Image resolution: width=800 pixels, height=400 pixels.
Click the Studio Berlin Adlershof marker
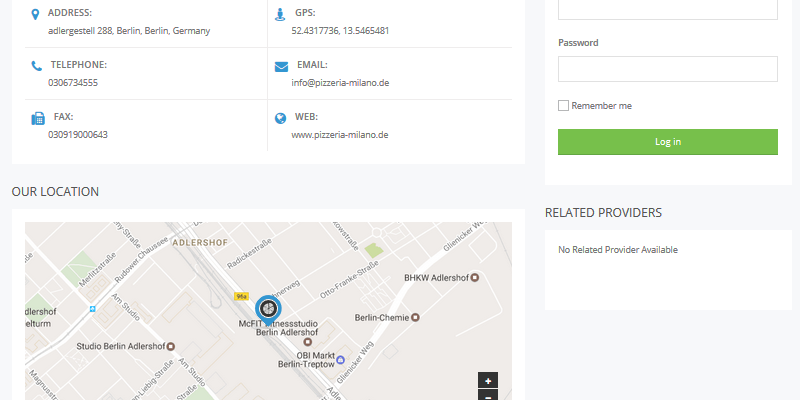point(171,347)
